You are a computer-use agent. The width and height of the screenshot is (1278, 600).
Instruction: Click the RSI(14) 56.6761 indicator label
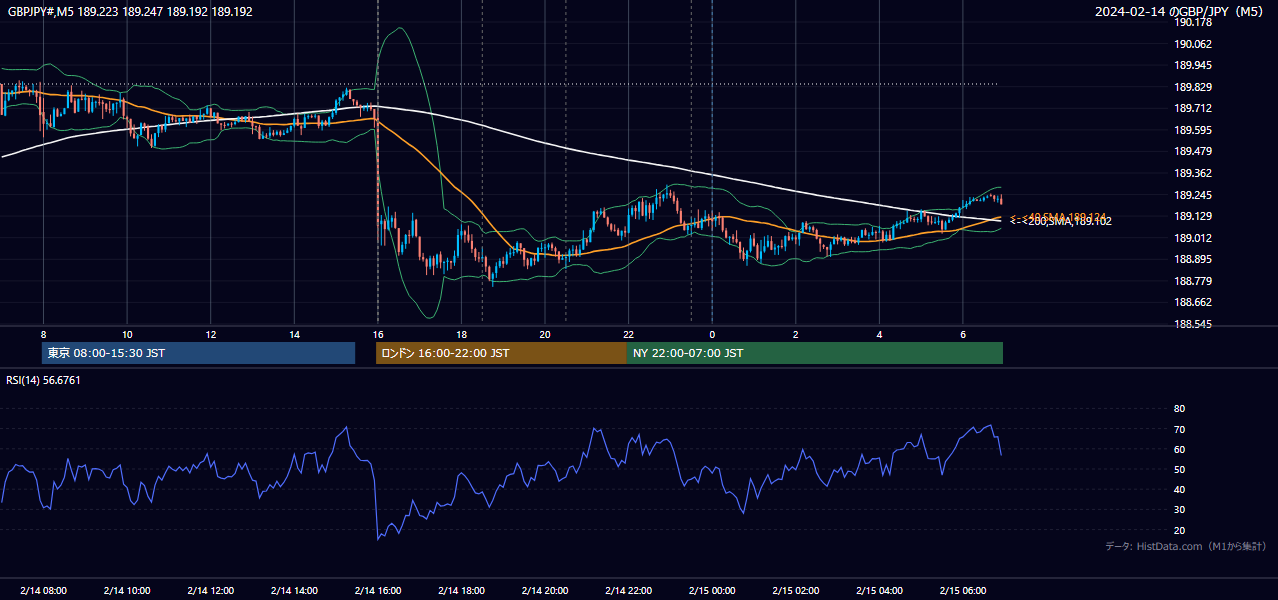[44, 380]
